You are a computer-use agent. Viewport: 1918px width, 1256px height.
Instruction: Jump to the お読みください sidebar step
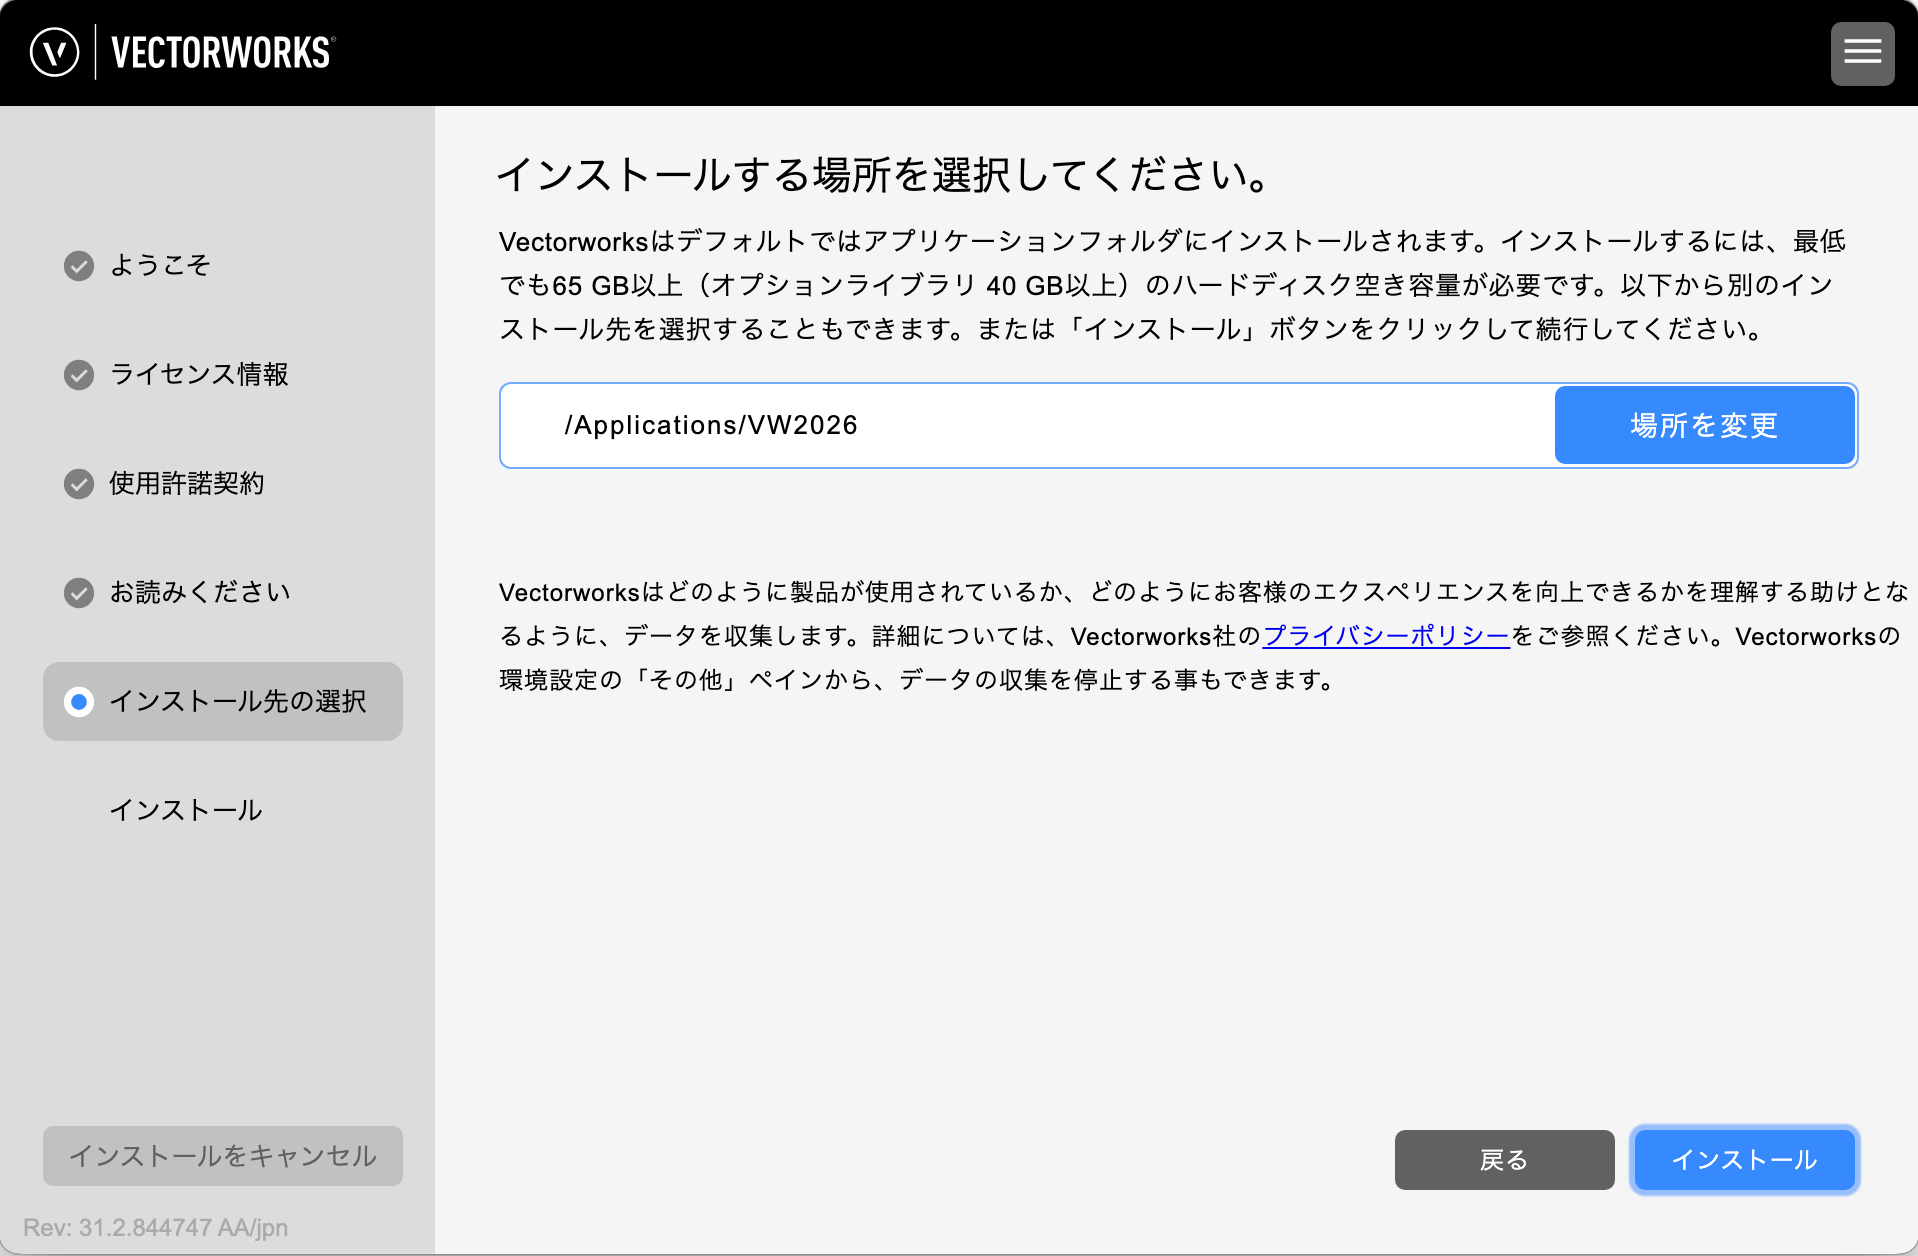(200, 592)
